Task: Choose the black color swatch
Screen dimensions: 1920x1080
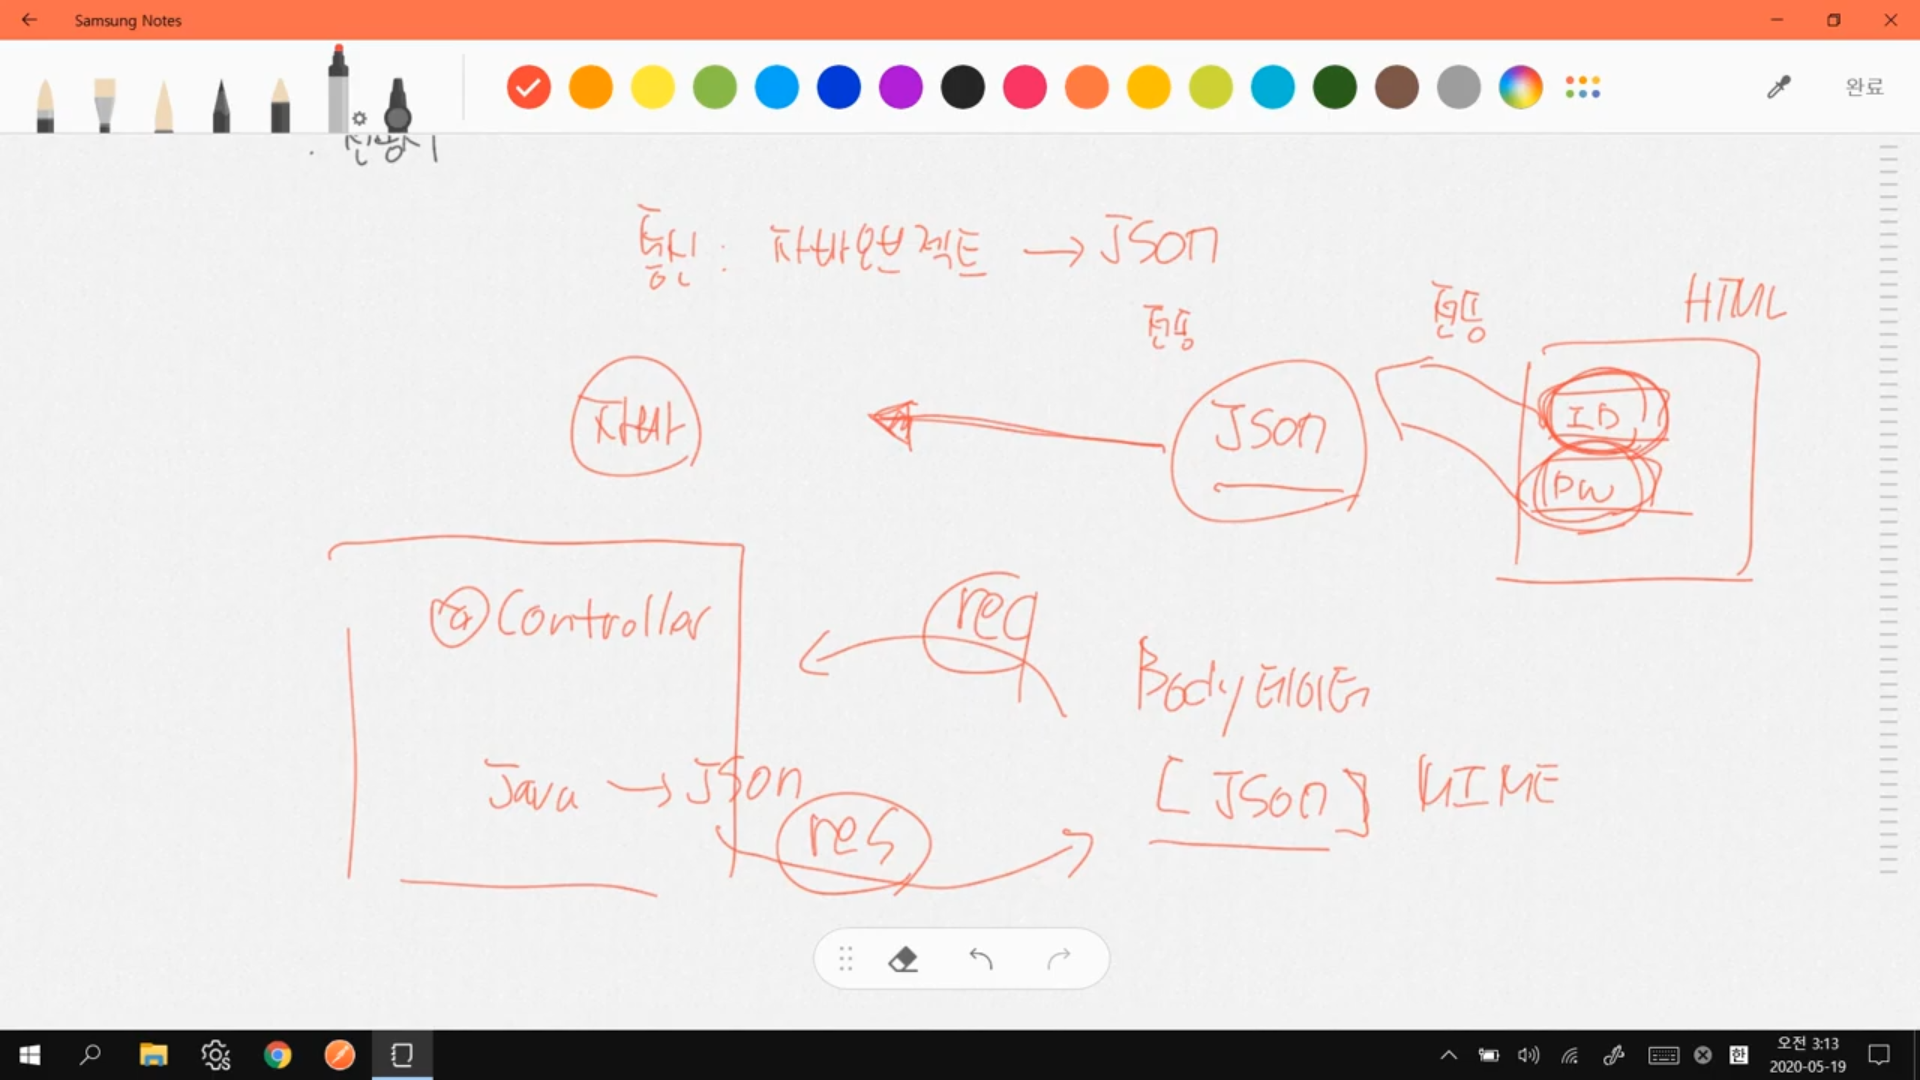Action: click(x=962, y=88)
